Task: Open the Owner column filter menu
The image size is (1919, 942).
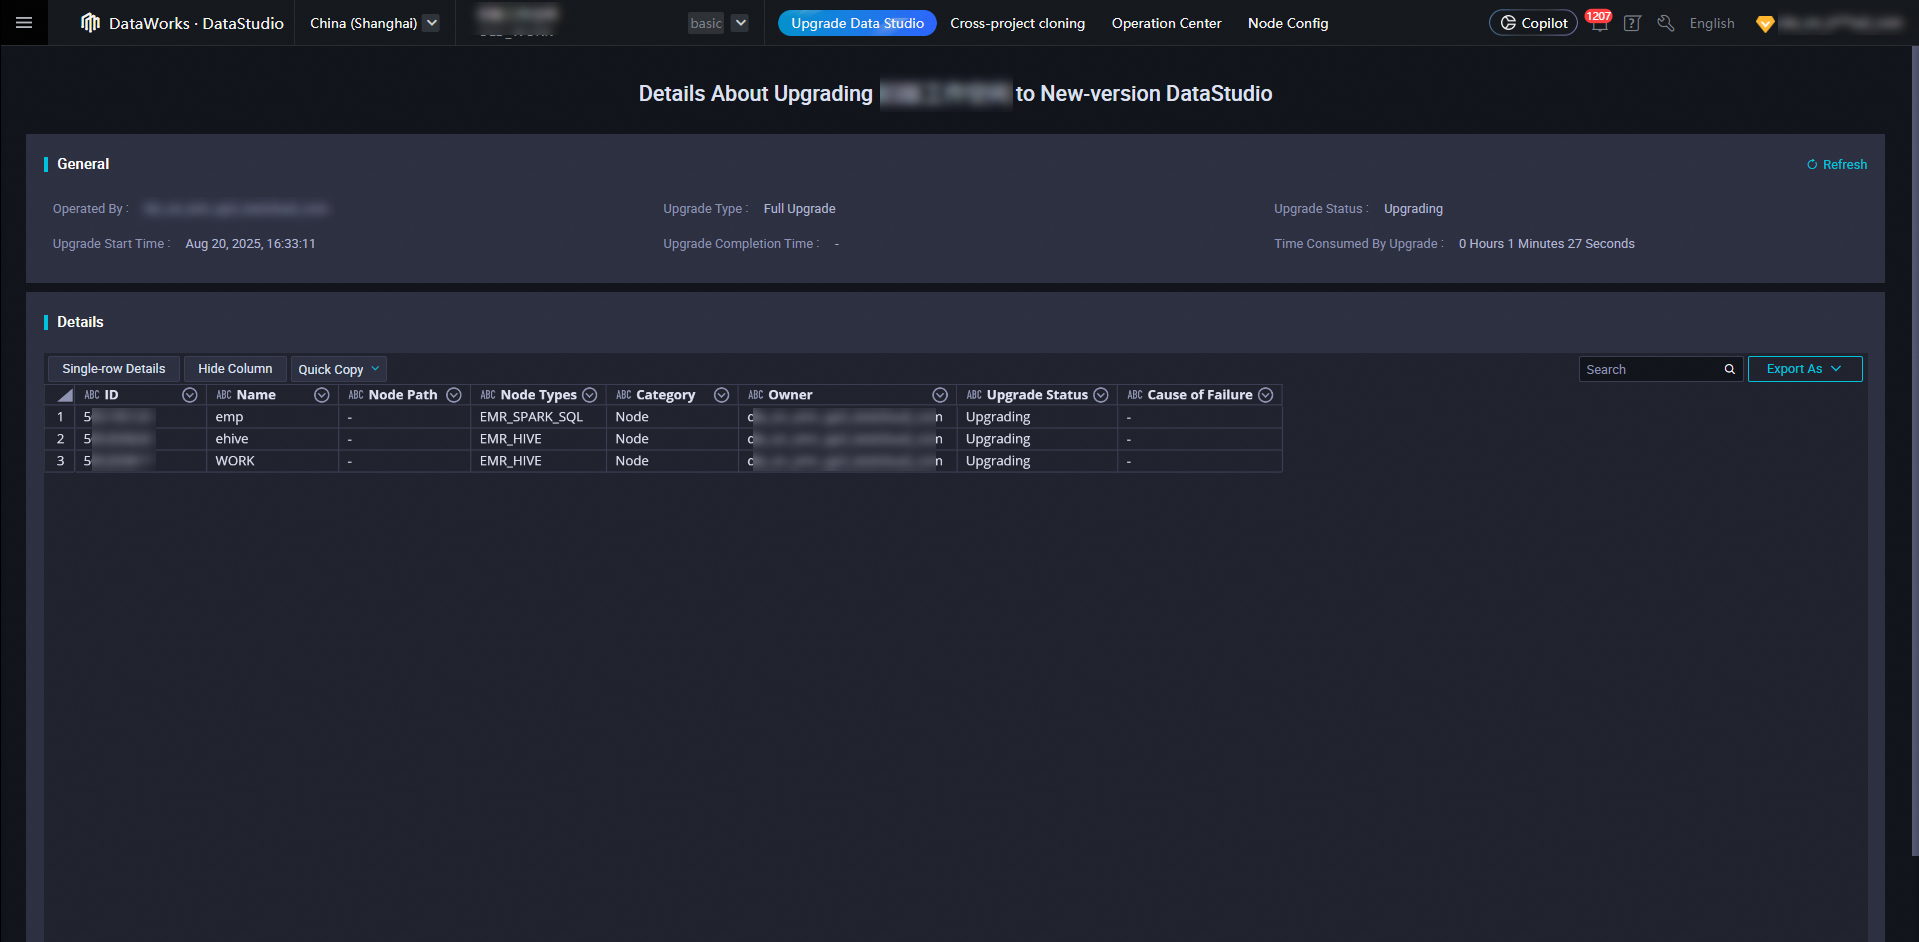Action: 939,395
